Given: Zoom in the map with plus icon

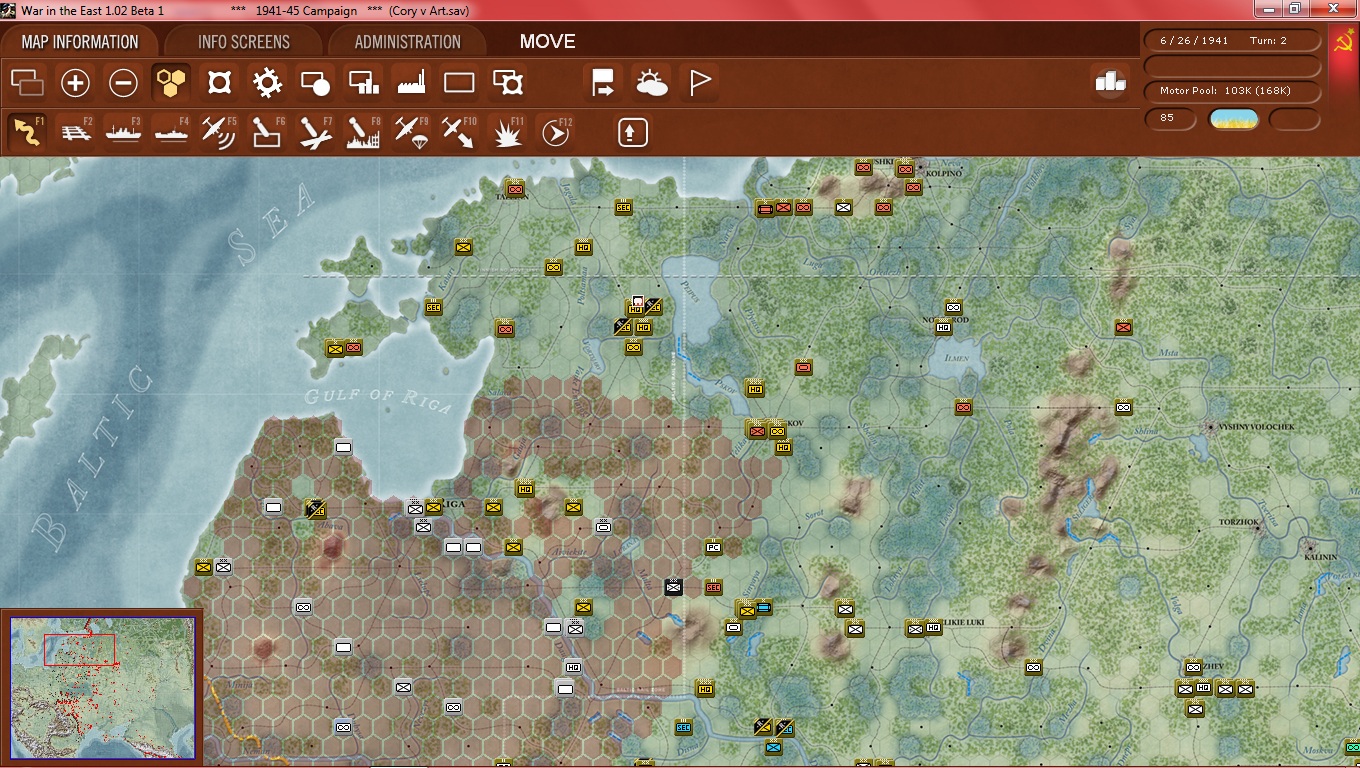Looking at the screenshot, I should [x=75, y=82].
